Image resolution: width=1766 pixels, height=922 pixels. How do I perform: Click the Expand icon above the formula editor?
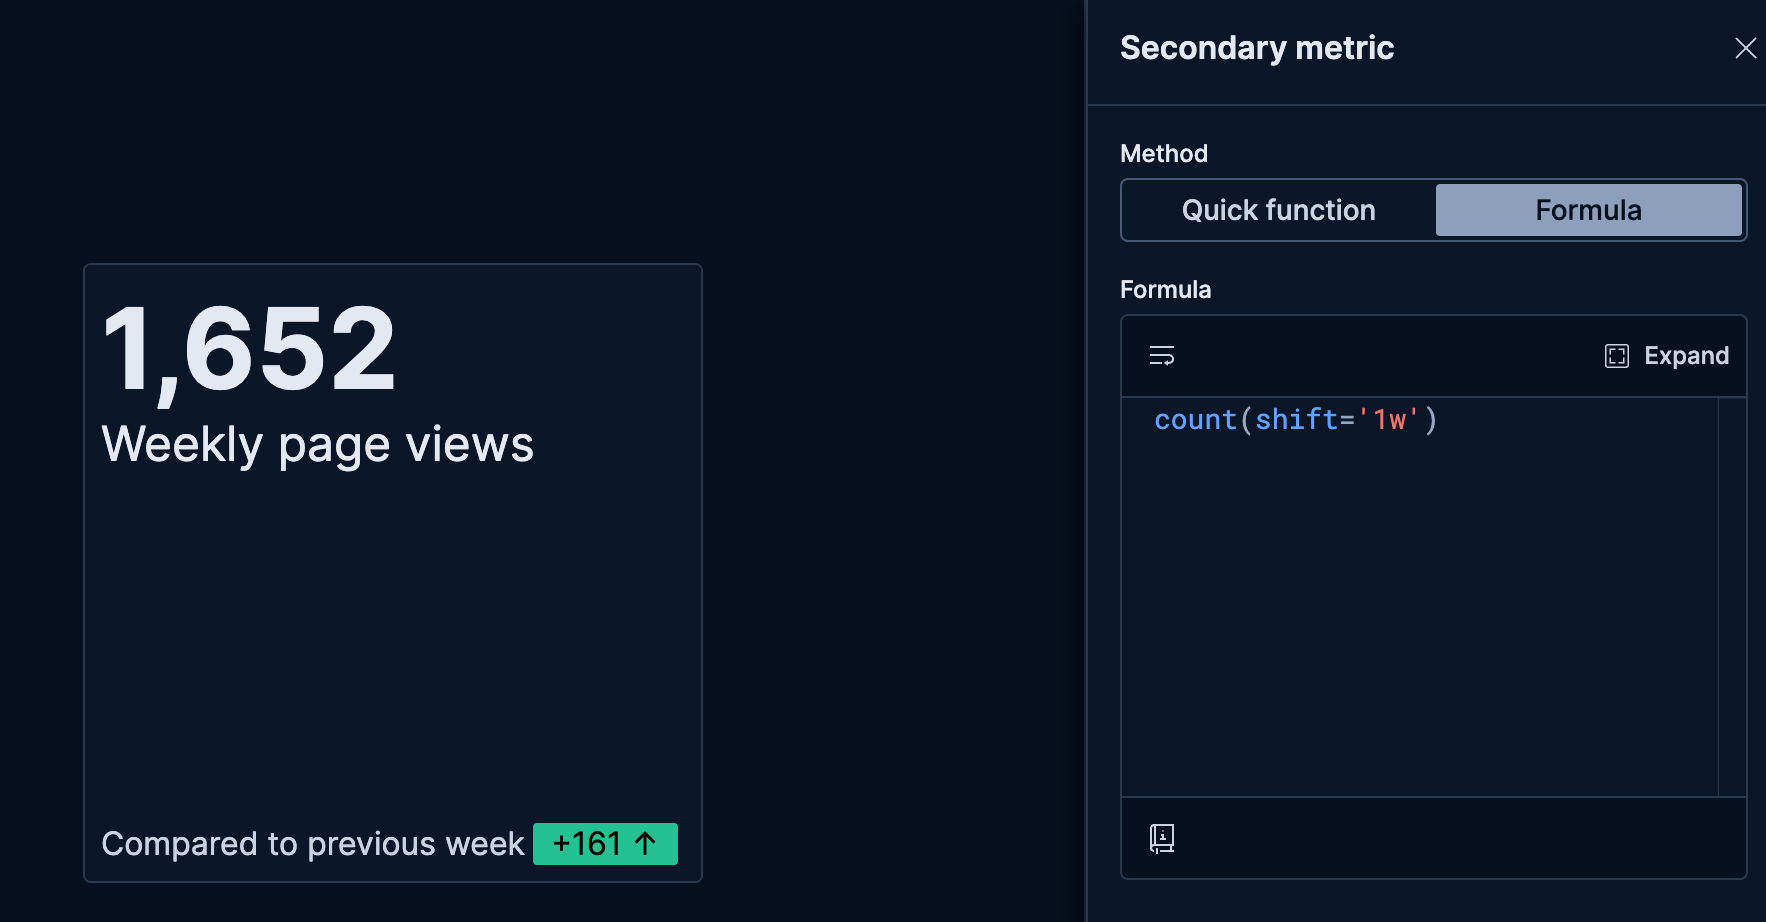tap(1617, 355)
